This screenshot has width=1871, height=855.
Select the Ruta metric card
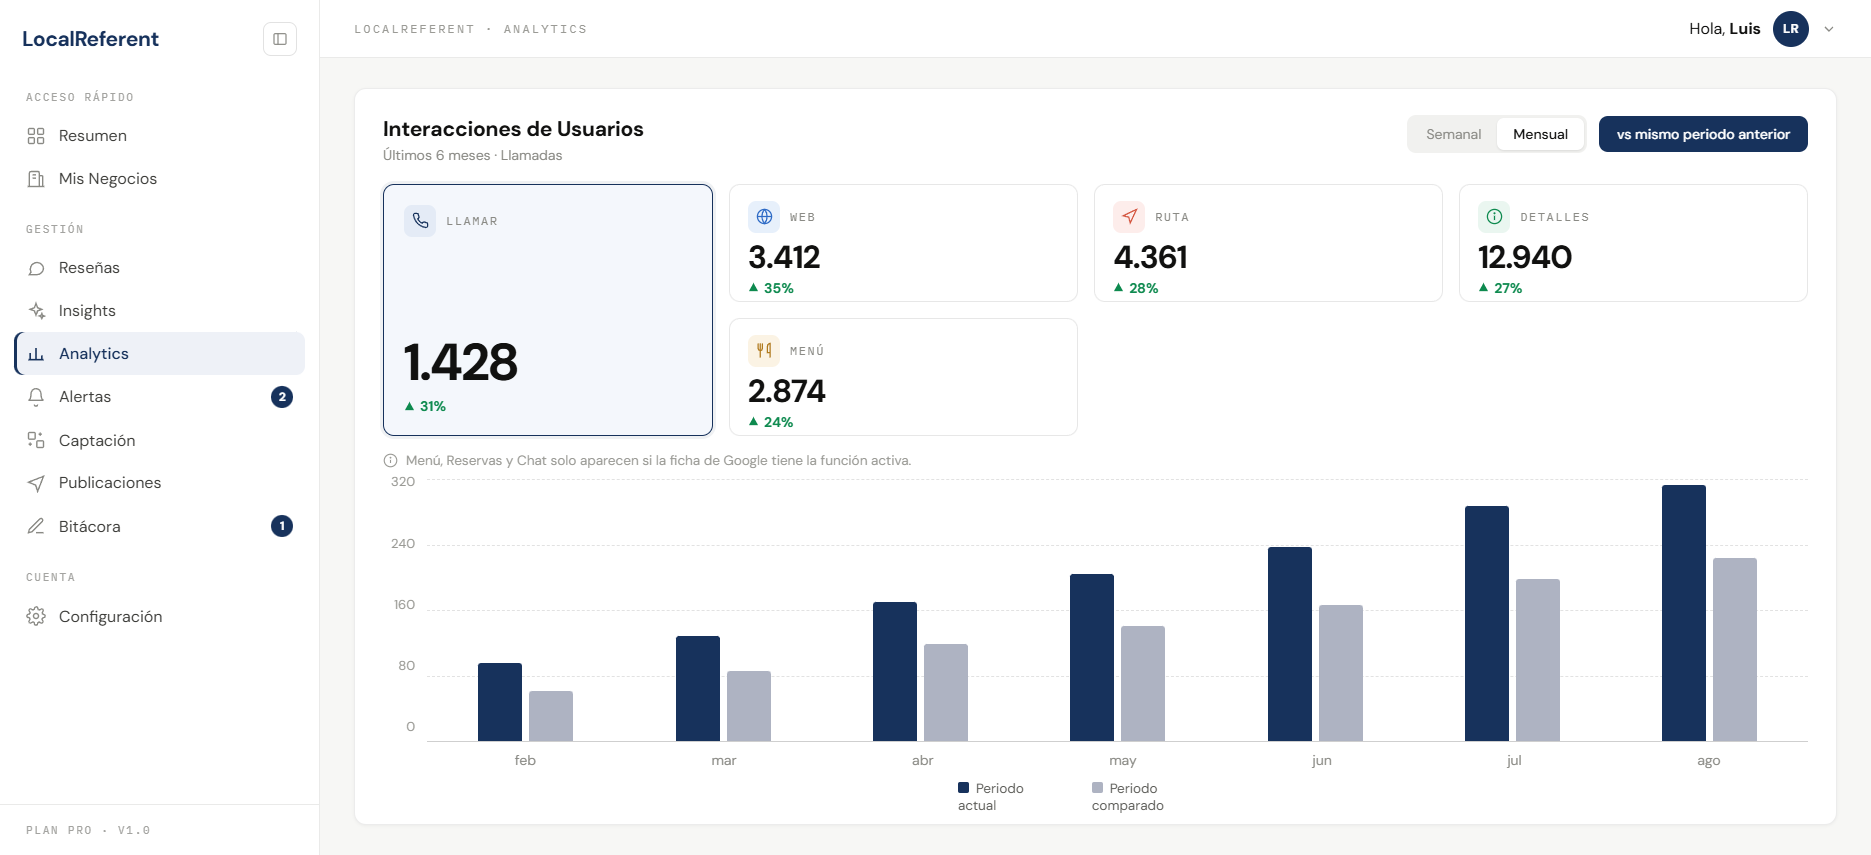click(x=1268, y=243)
